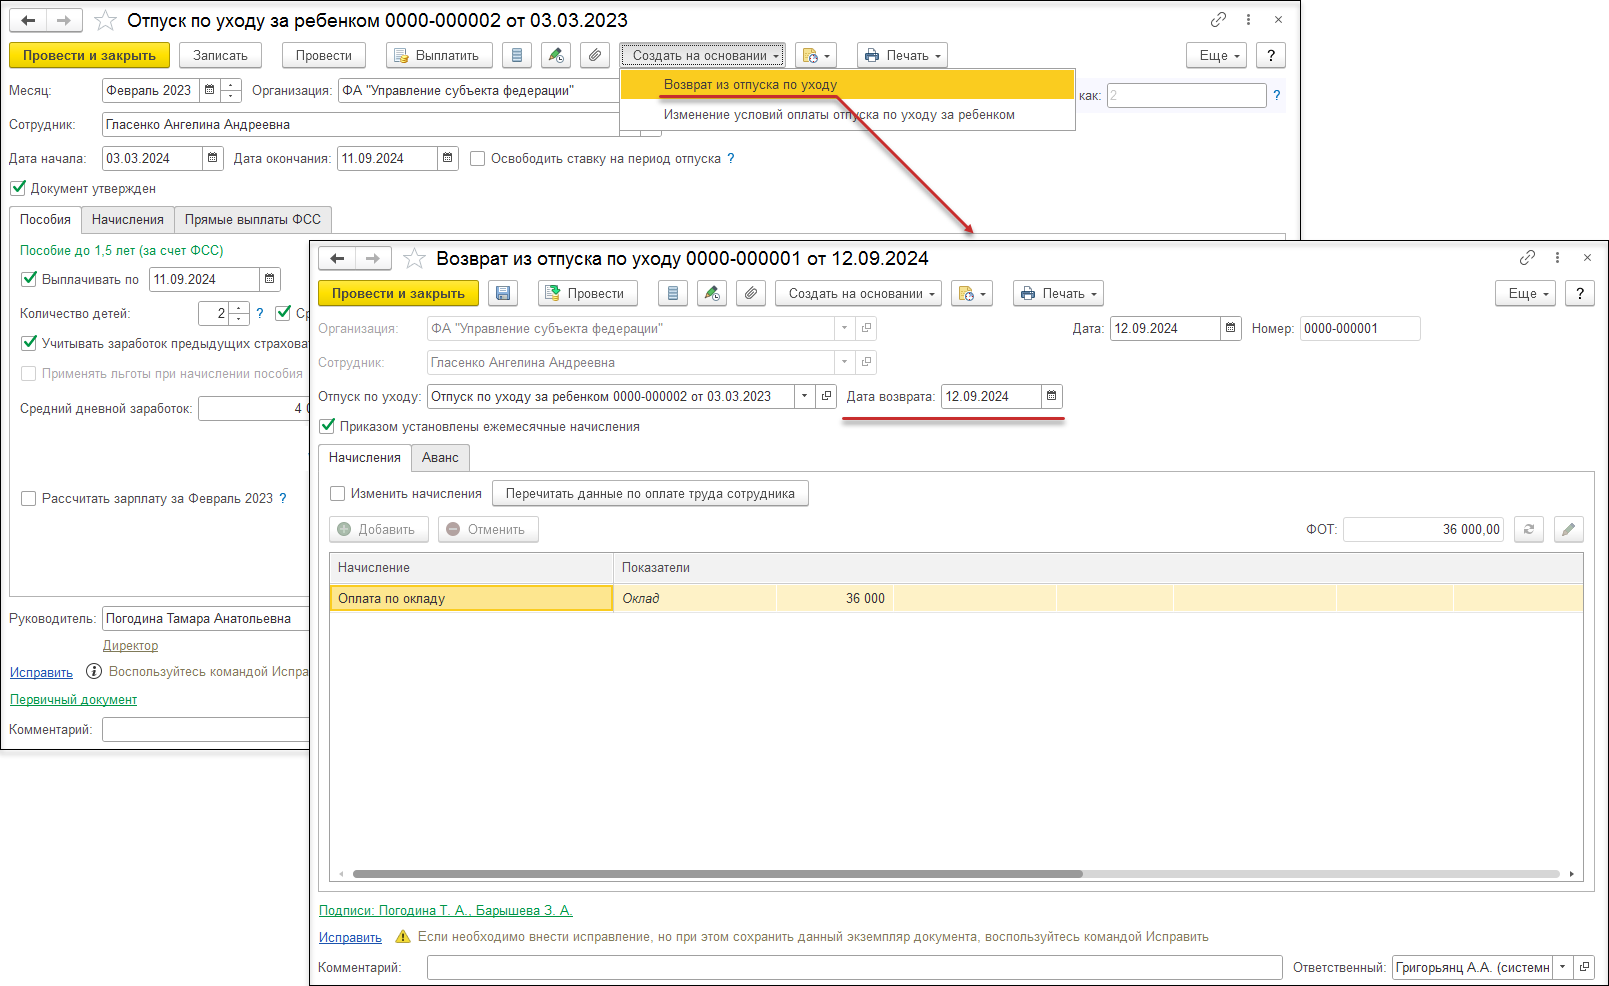
Task: Edit ФОТ pencil icon
Action: (1568, 529)
